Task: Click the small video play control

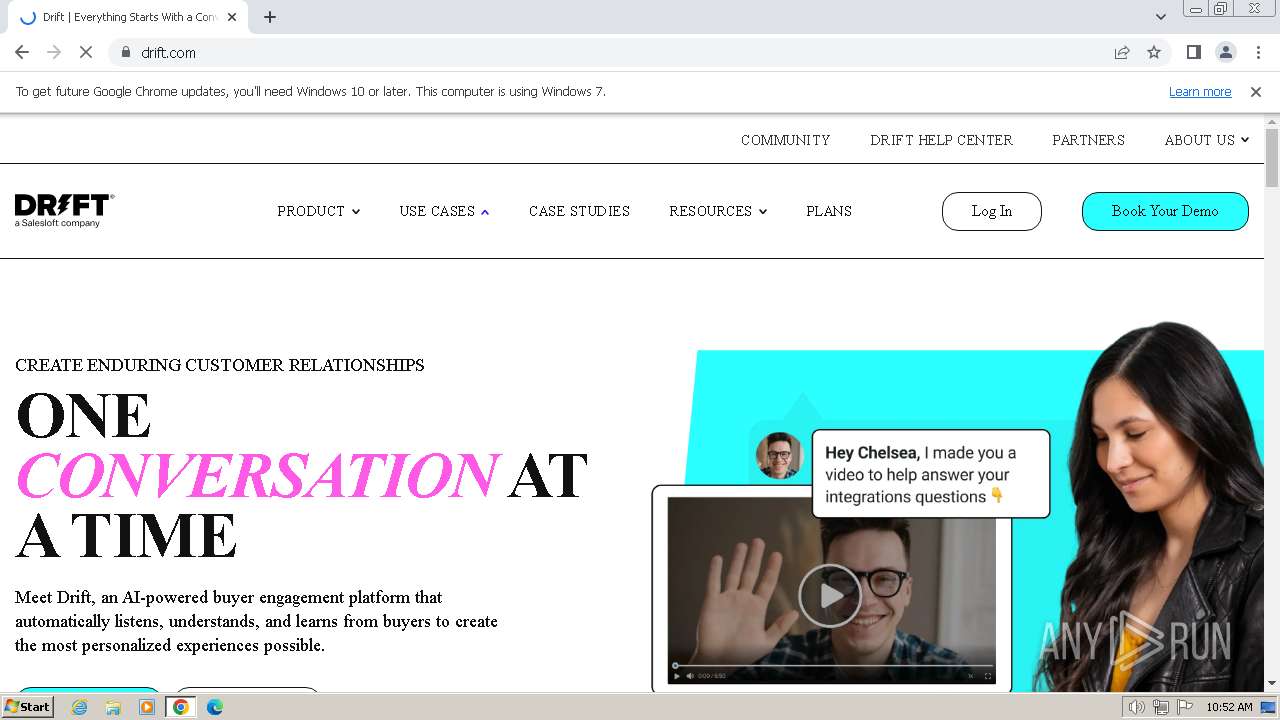Action: click(x=677, y=676)
